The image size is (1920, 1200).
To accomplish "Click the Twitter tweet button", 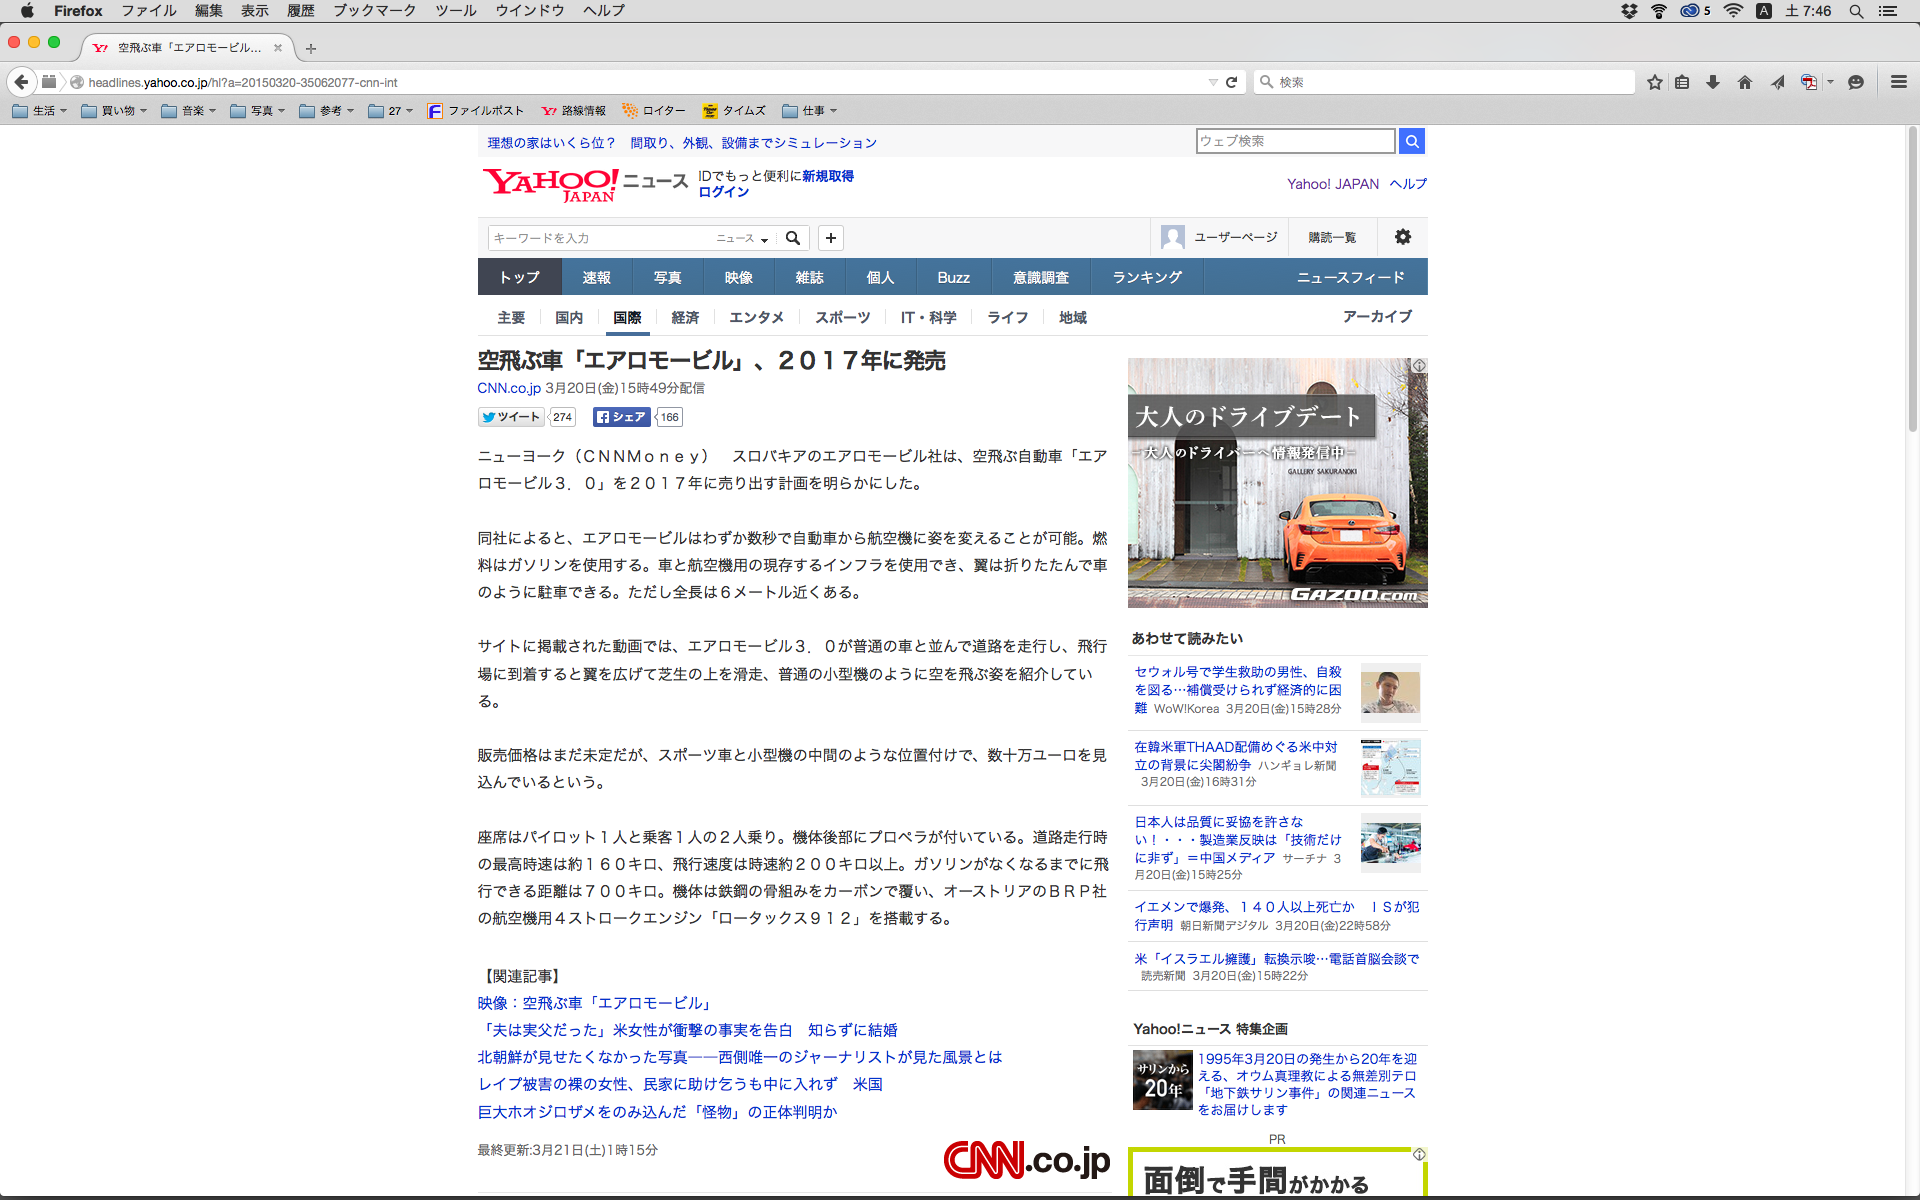I will click(511, 417).
